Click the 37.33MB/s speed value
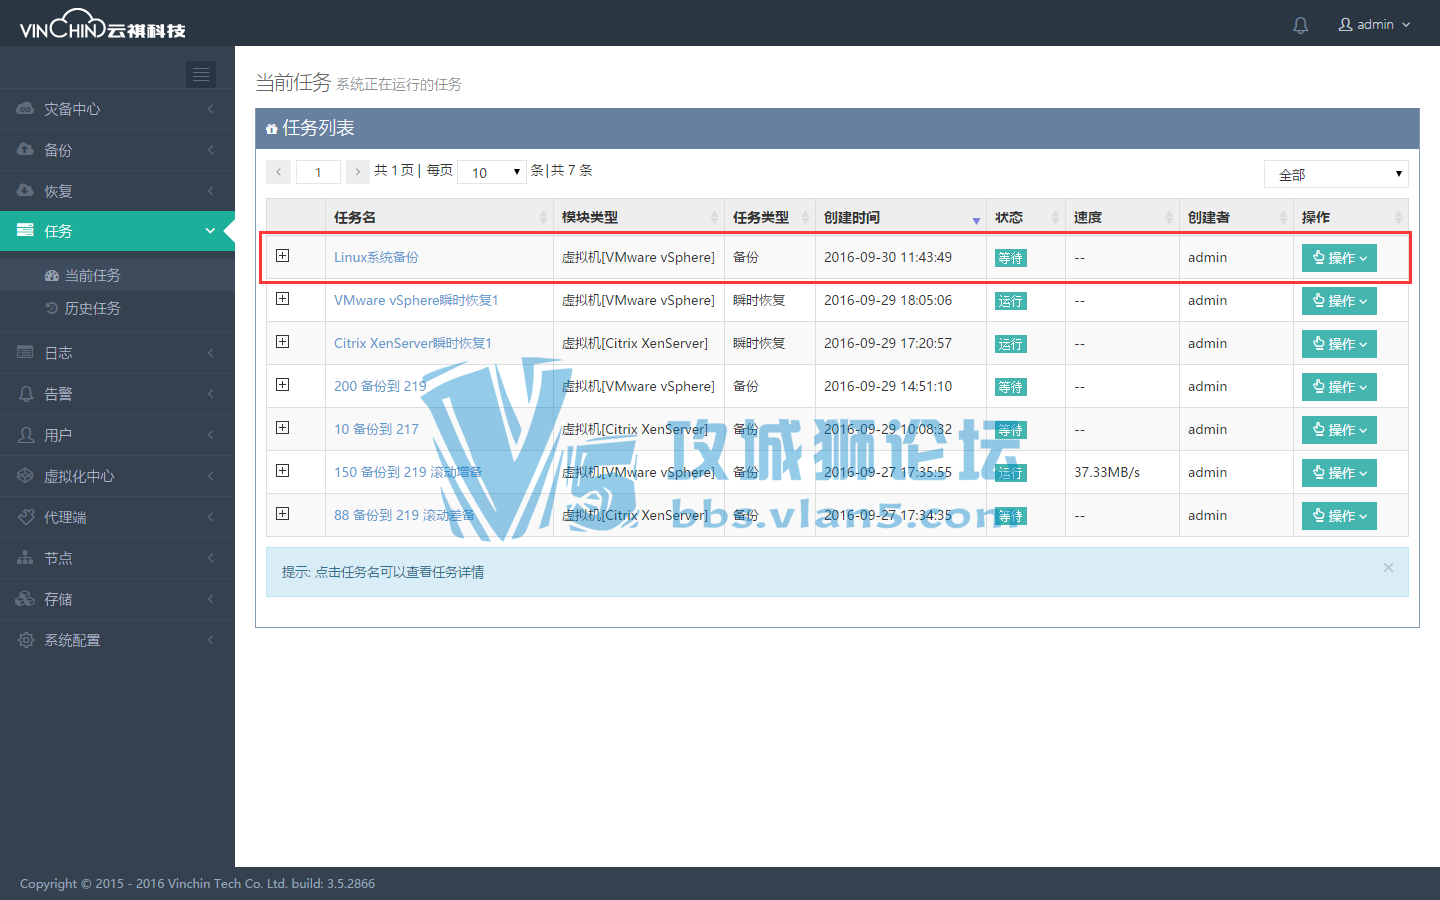1440x900 pixels. (1107, 472)
